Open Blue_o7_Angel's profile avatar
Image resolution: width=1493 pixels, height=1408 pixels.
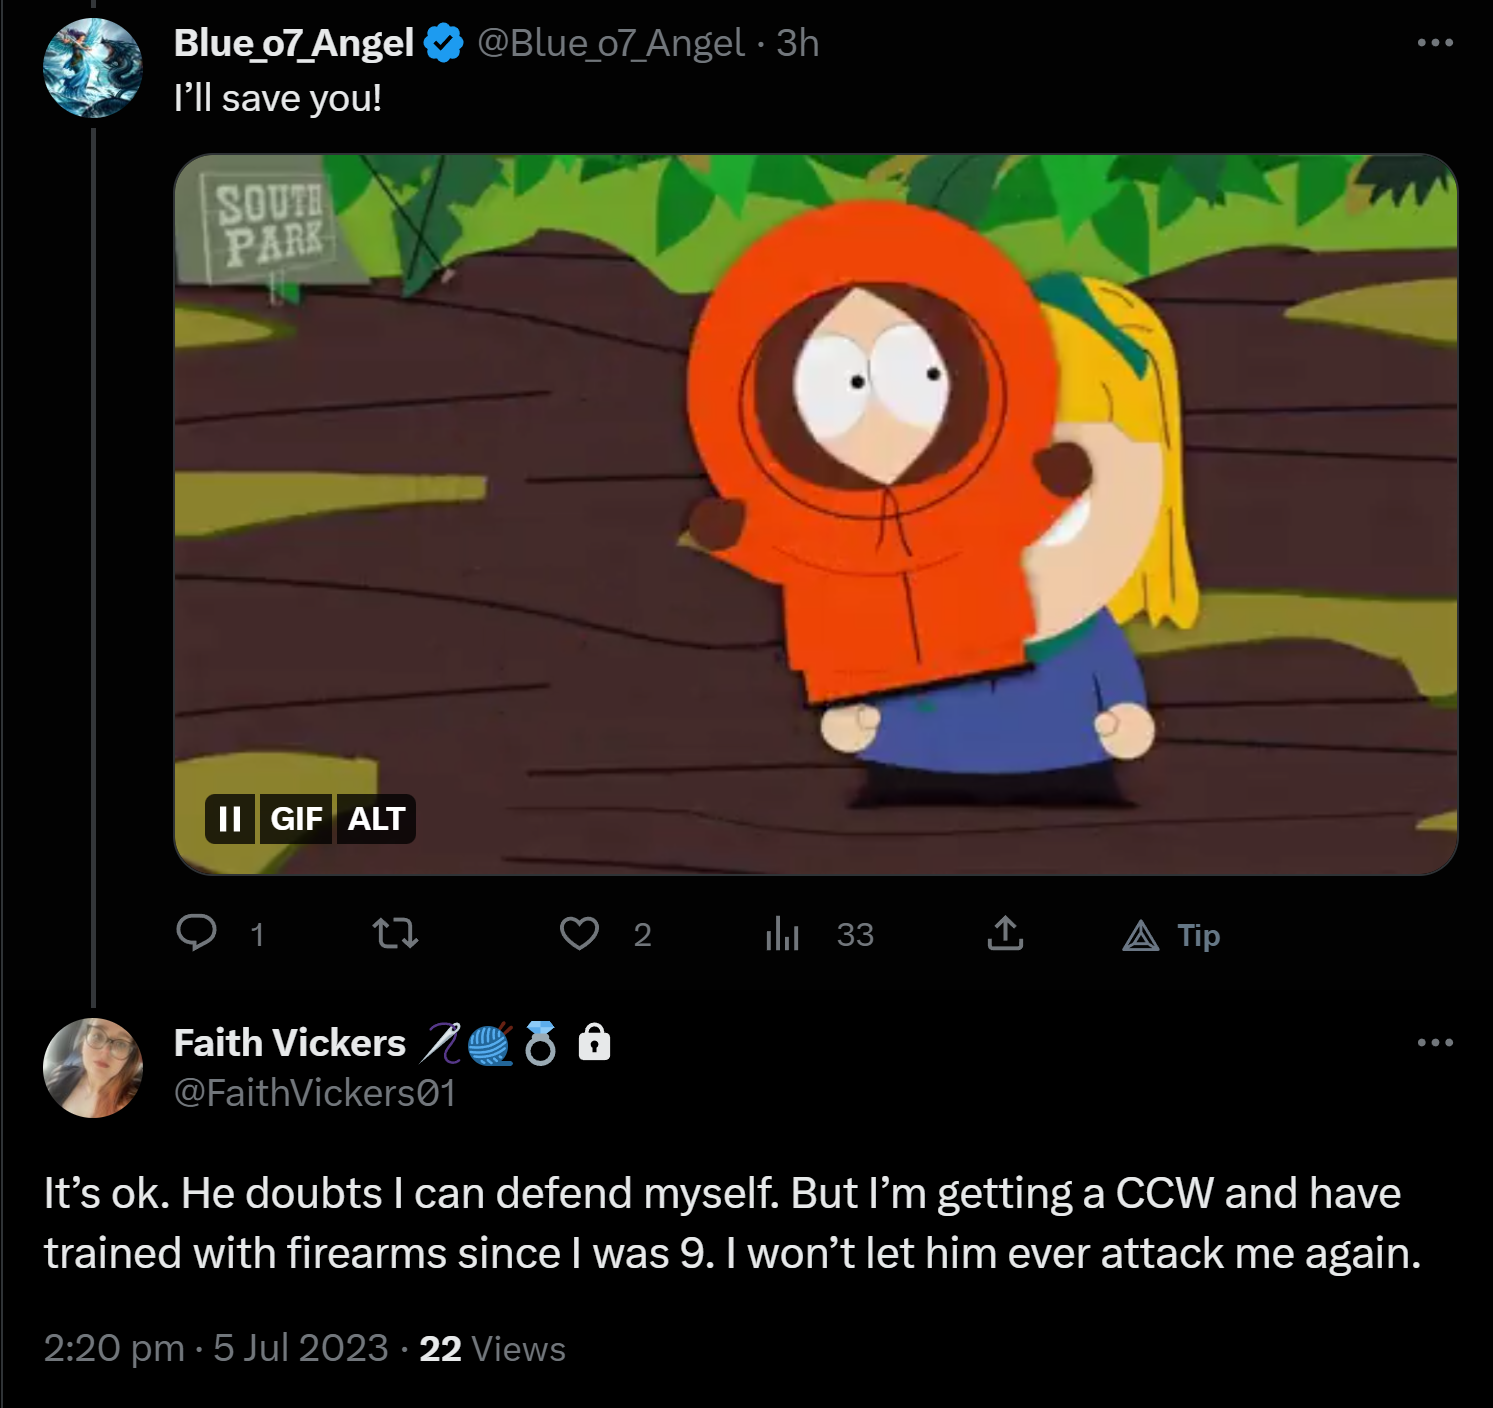tap(93, 68)
